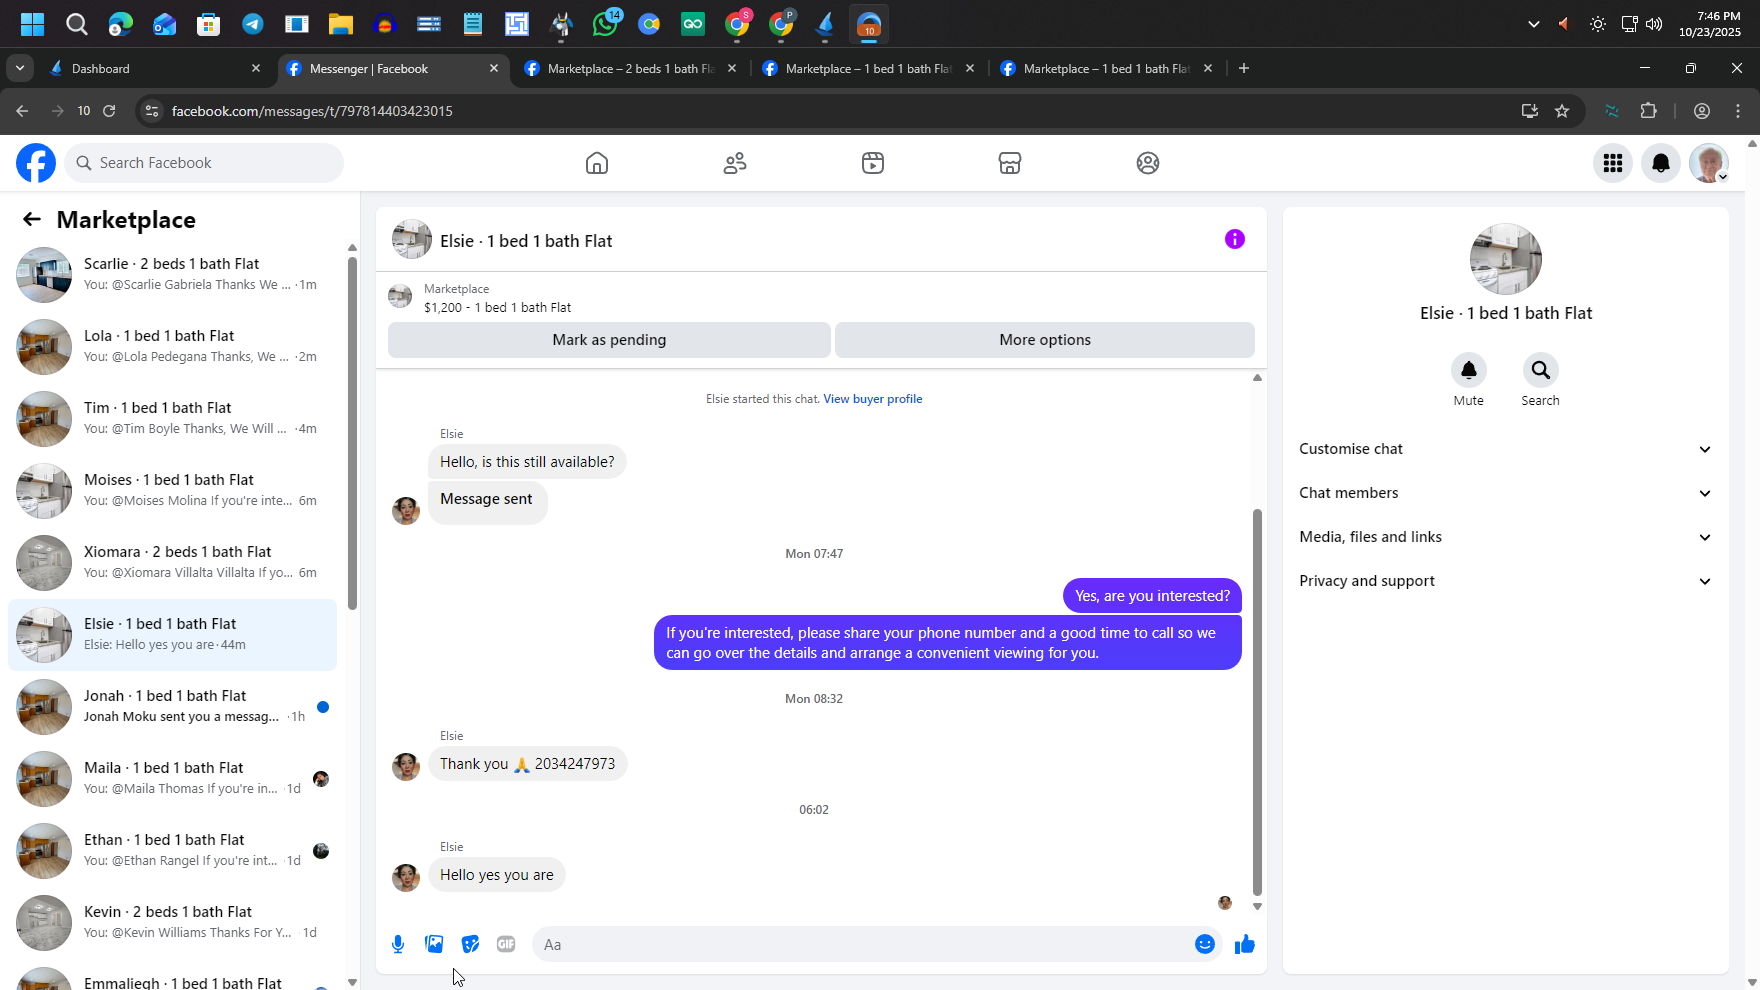This screenshot has height=990, width=1760.
Task: Record a voice clip with microphone icon
Action: click(x=398, y=944)
